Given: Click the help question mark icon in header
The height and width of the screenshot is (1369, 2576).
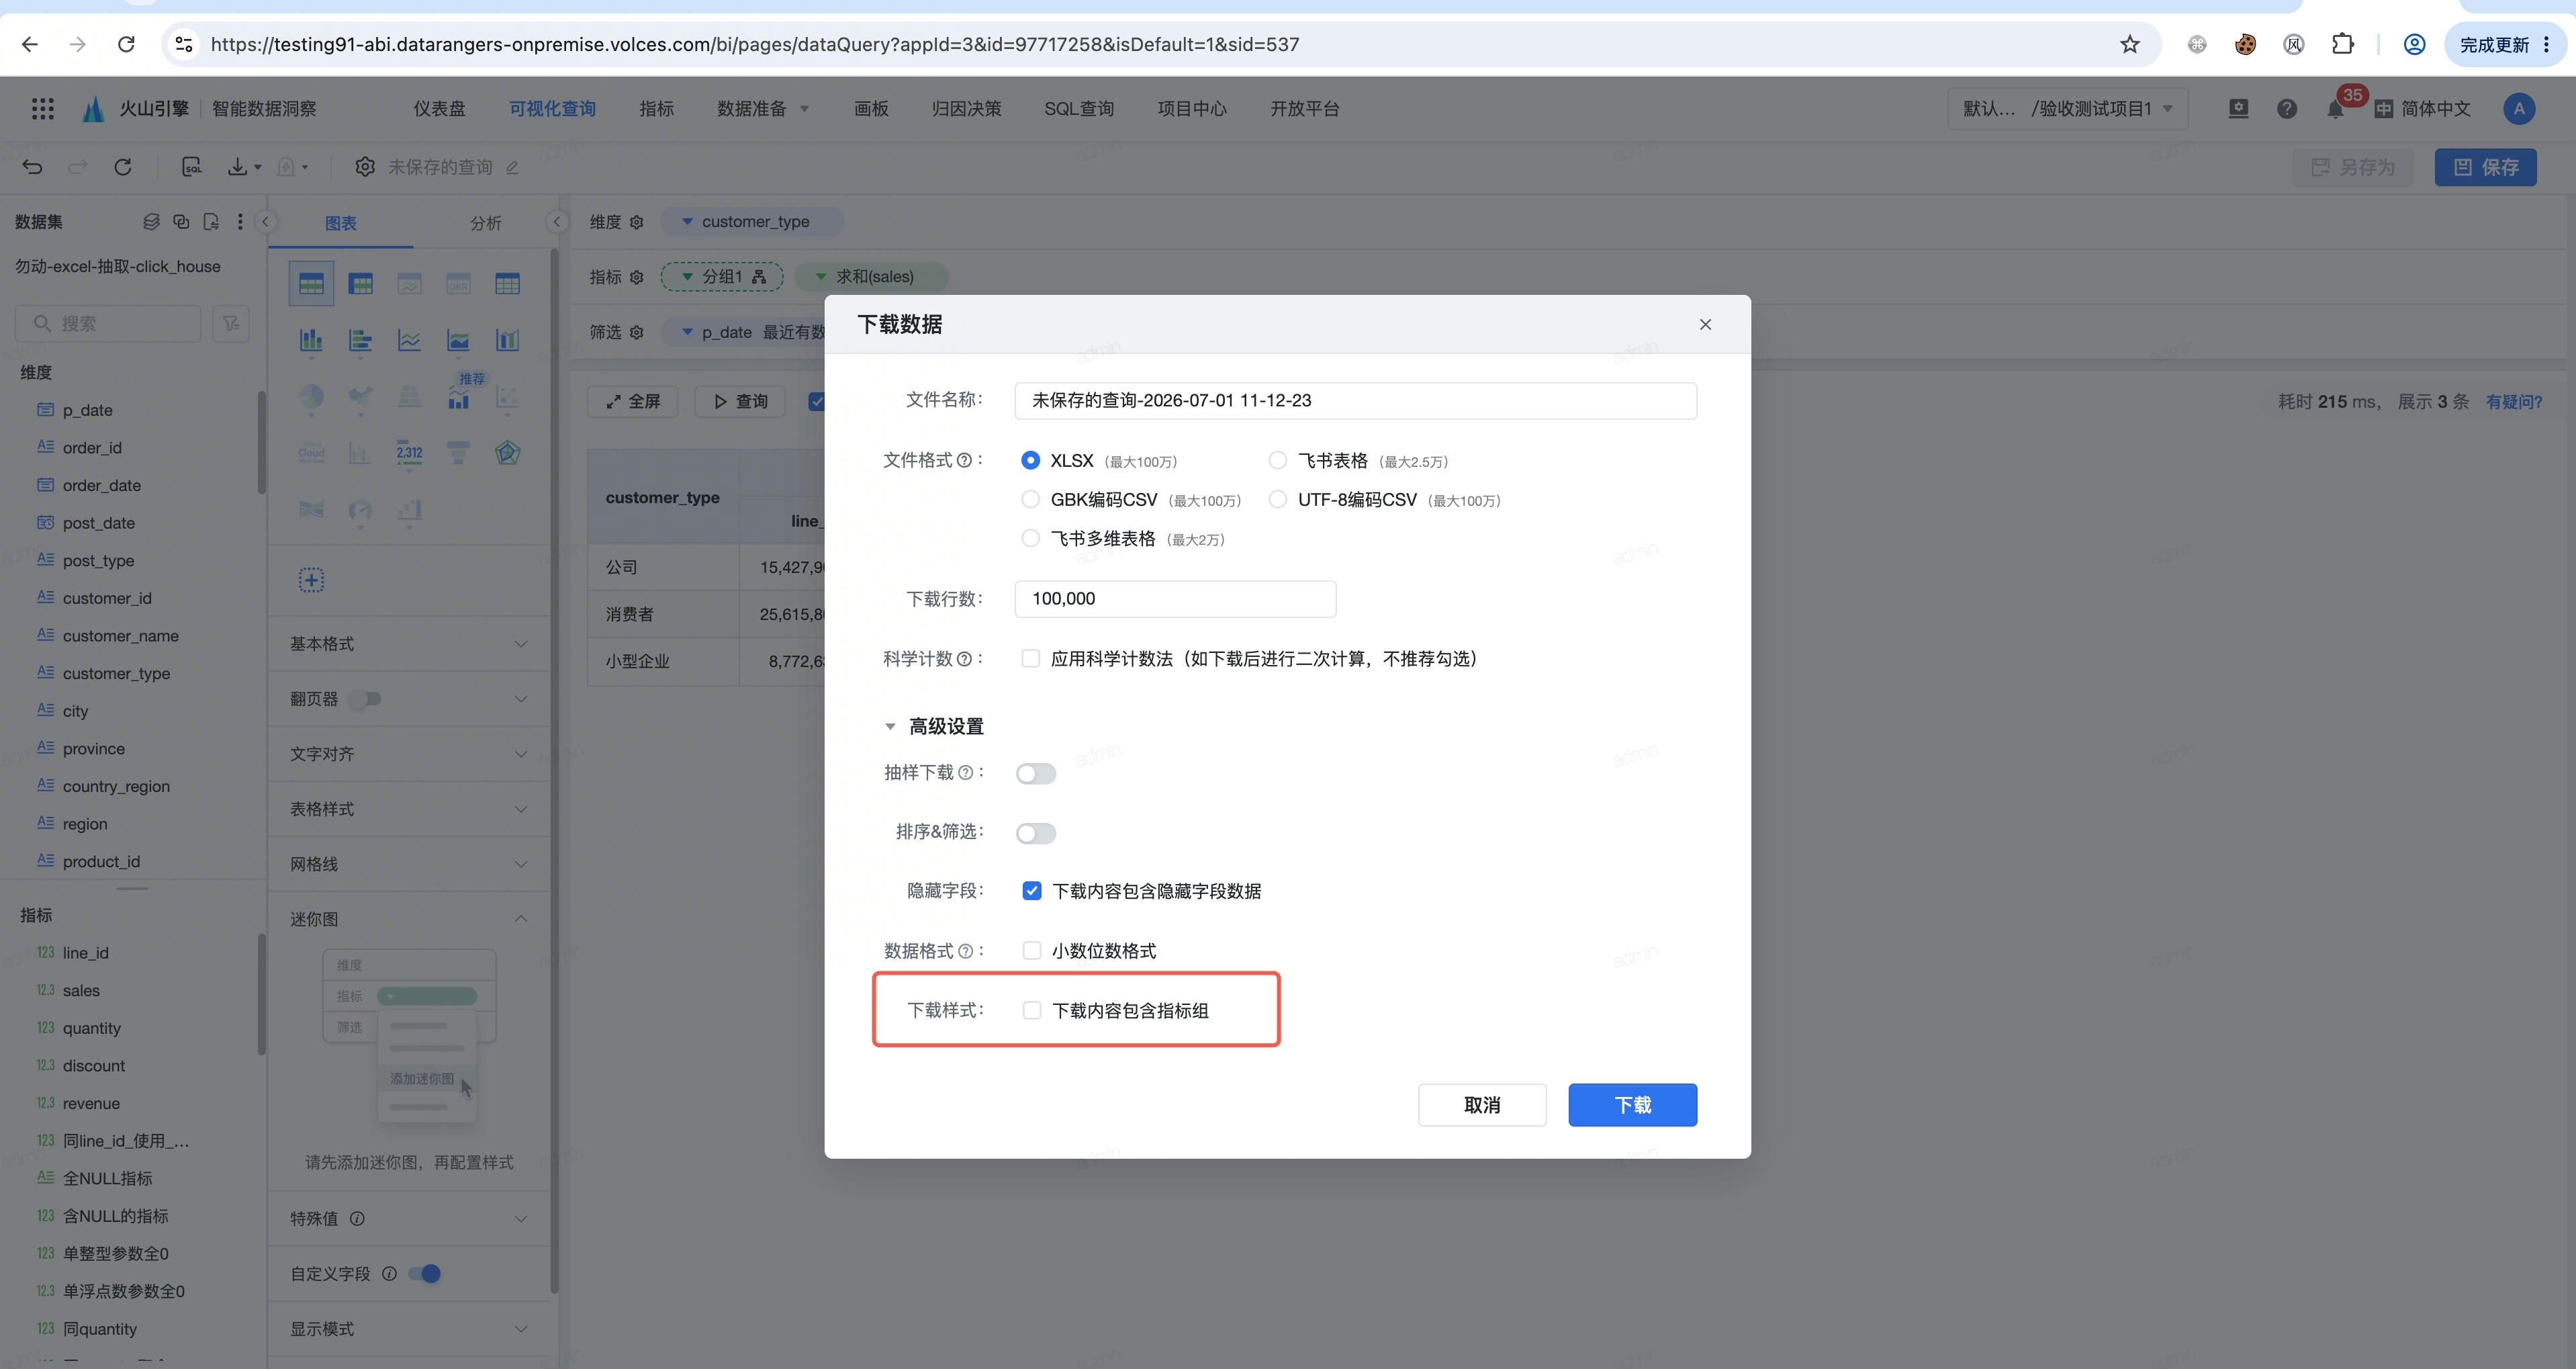Looking at the screenshot, I should pyautogui.click(x=2286, y=108).
